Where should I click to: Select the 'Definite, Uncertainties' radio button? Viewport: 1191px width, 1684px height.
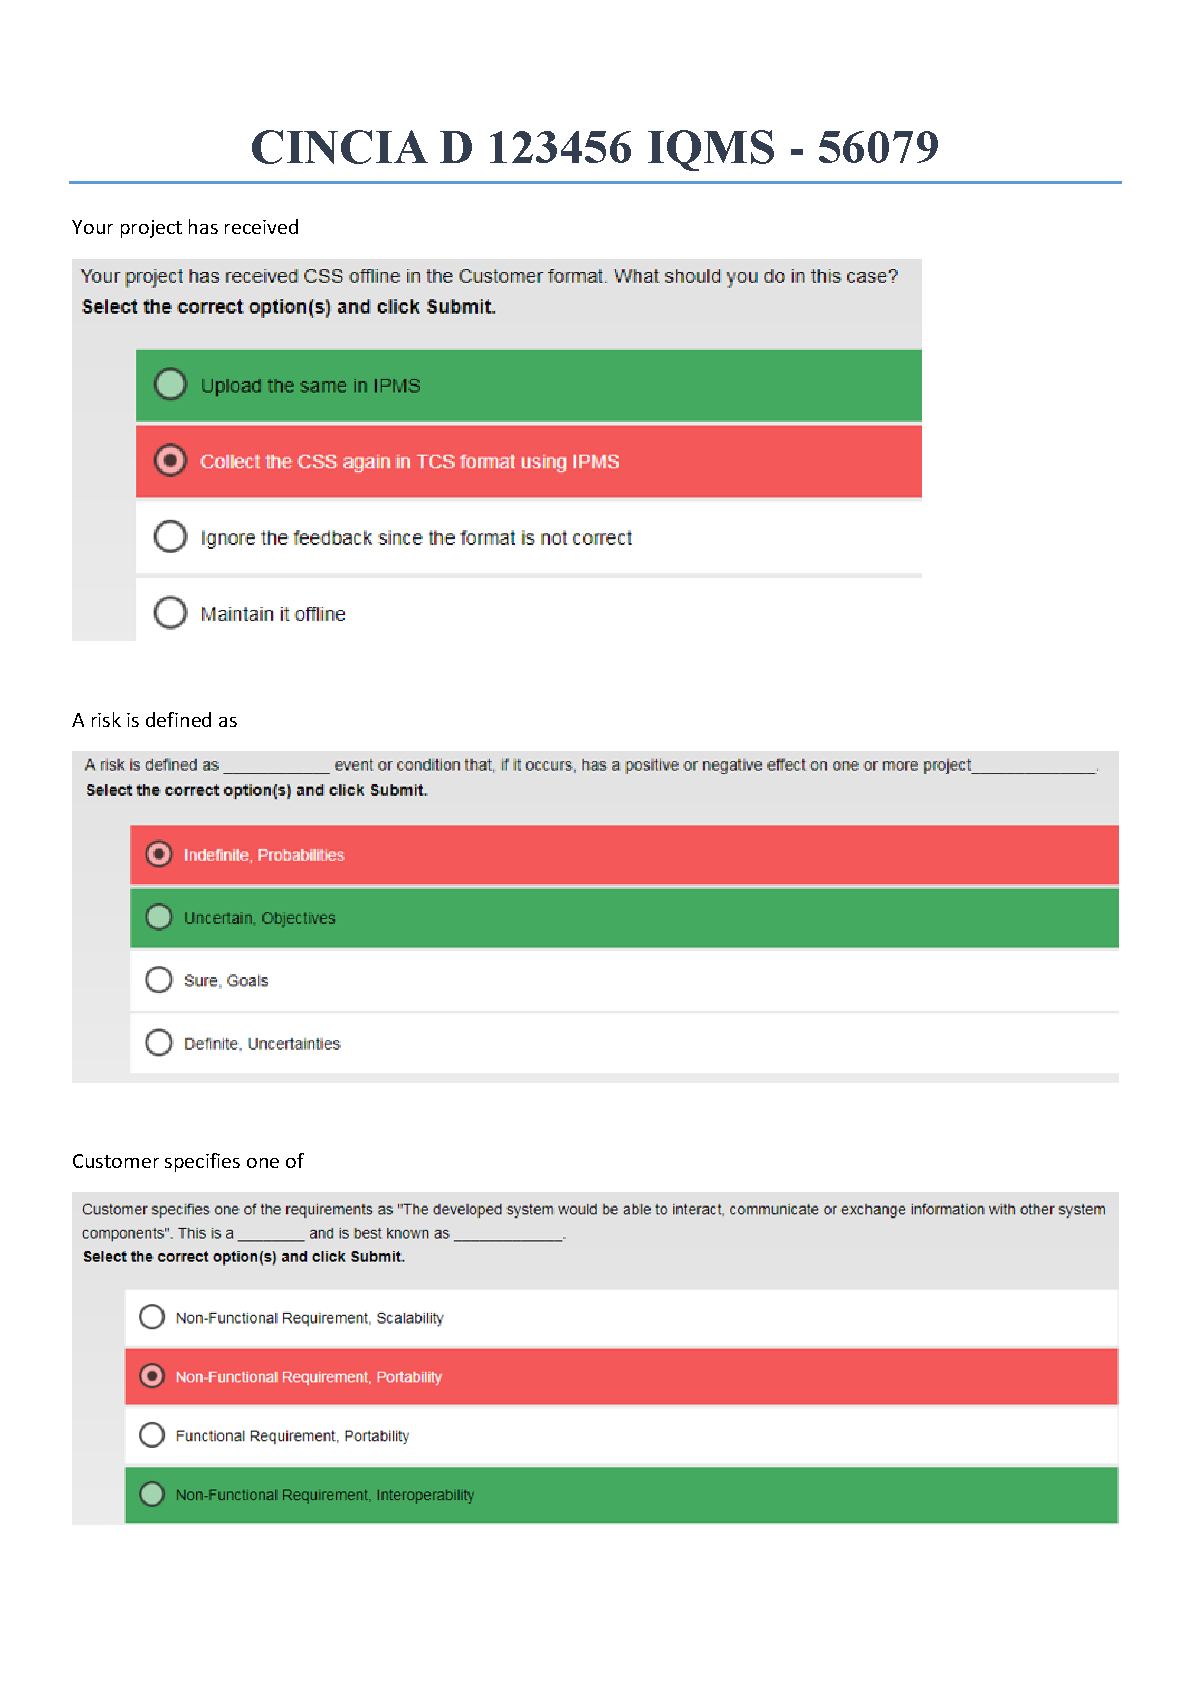tap(159, 1043)
